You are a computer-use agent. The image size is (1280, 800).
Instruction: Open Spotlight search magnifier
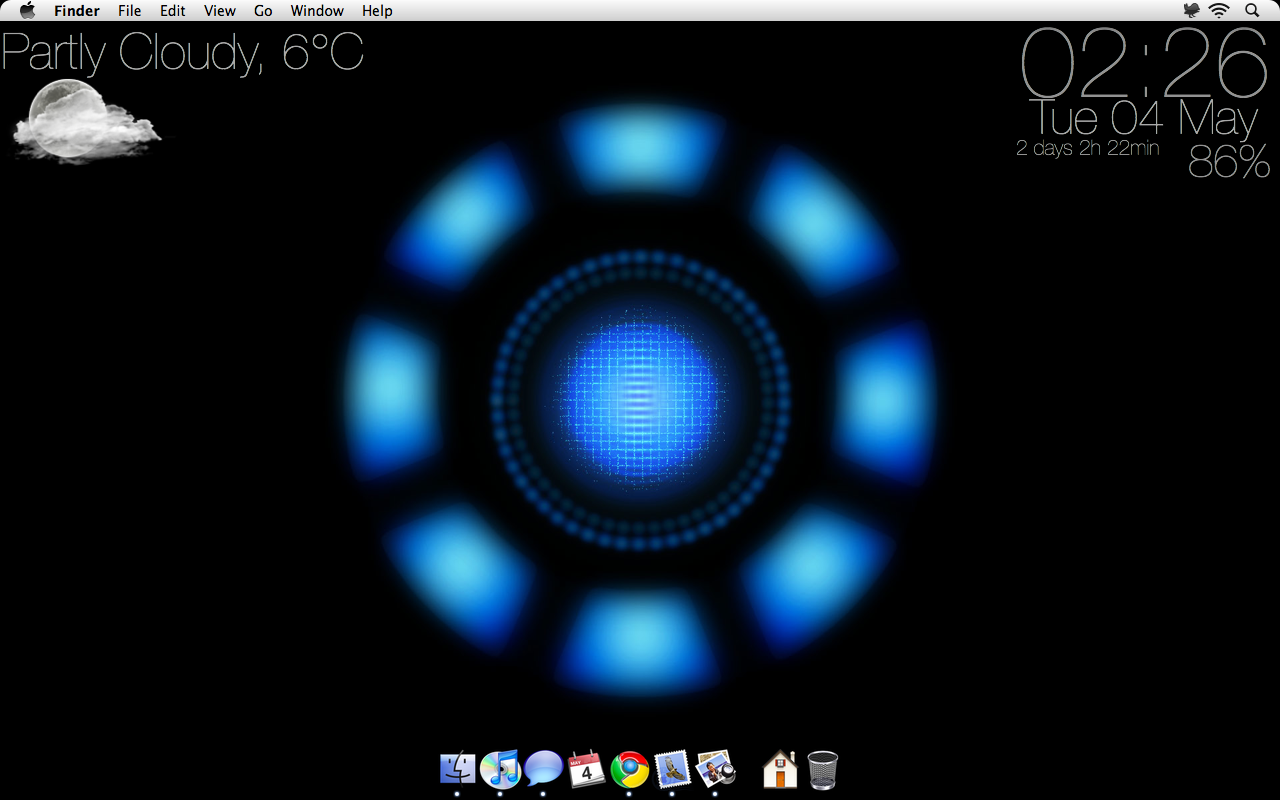[x=1252, y=10]
